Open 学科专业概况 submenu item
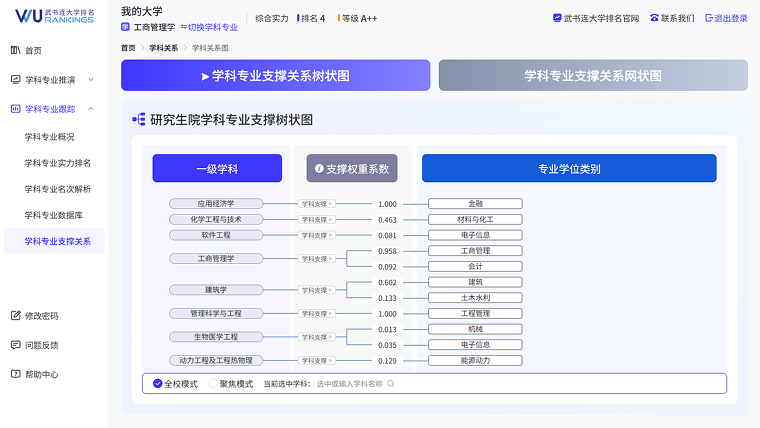The image size is (760, 428). pyautogui.click(x=49, y=137)
